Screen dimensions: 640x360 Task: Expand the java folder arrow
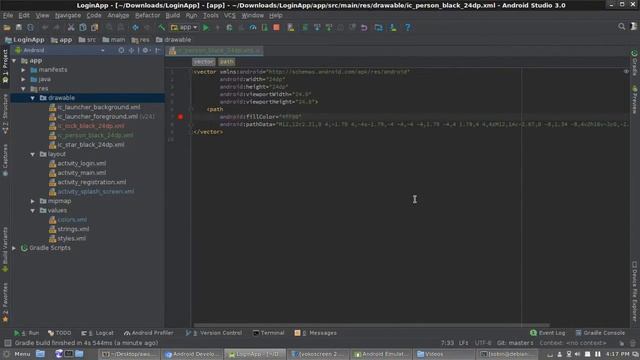[x=24, y=79]
